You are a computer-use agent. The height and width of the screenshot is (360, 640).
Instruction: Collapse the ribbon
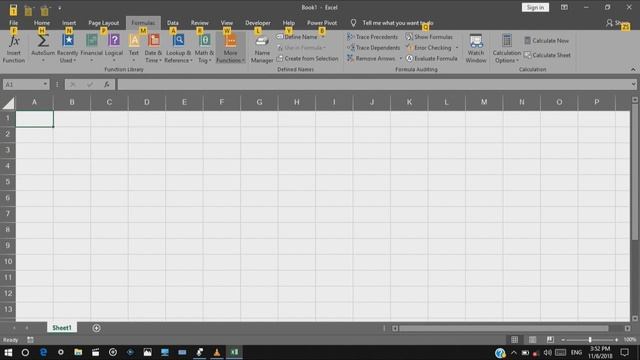point(633,69)
